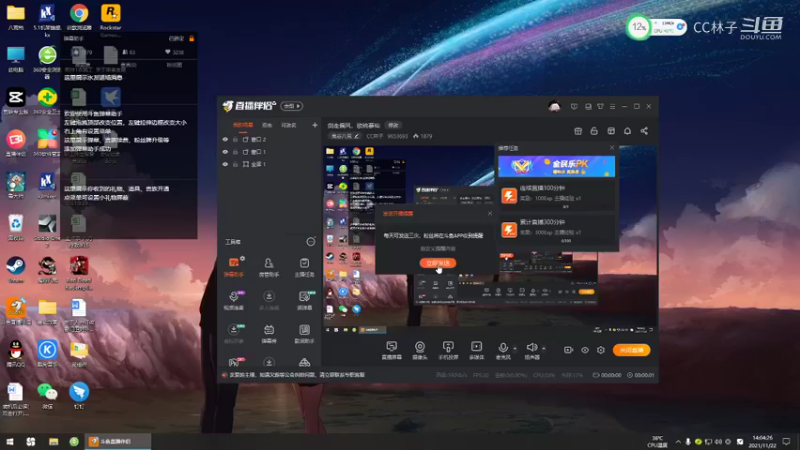
Task: Toggle the orange lock on danmaku overlay
Action: tap(192, 38)
